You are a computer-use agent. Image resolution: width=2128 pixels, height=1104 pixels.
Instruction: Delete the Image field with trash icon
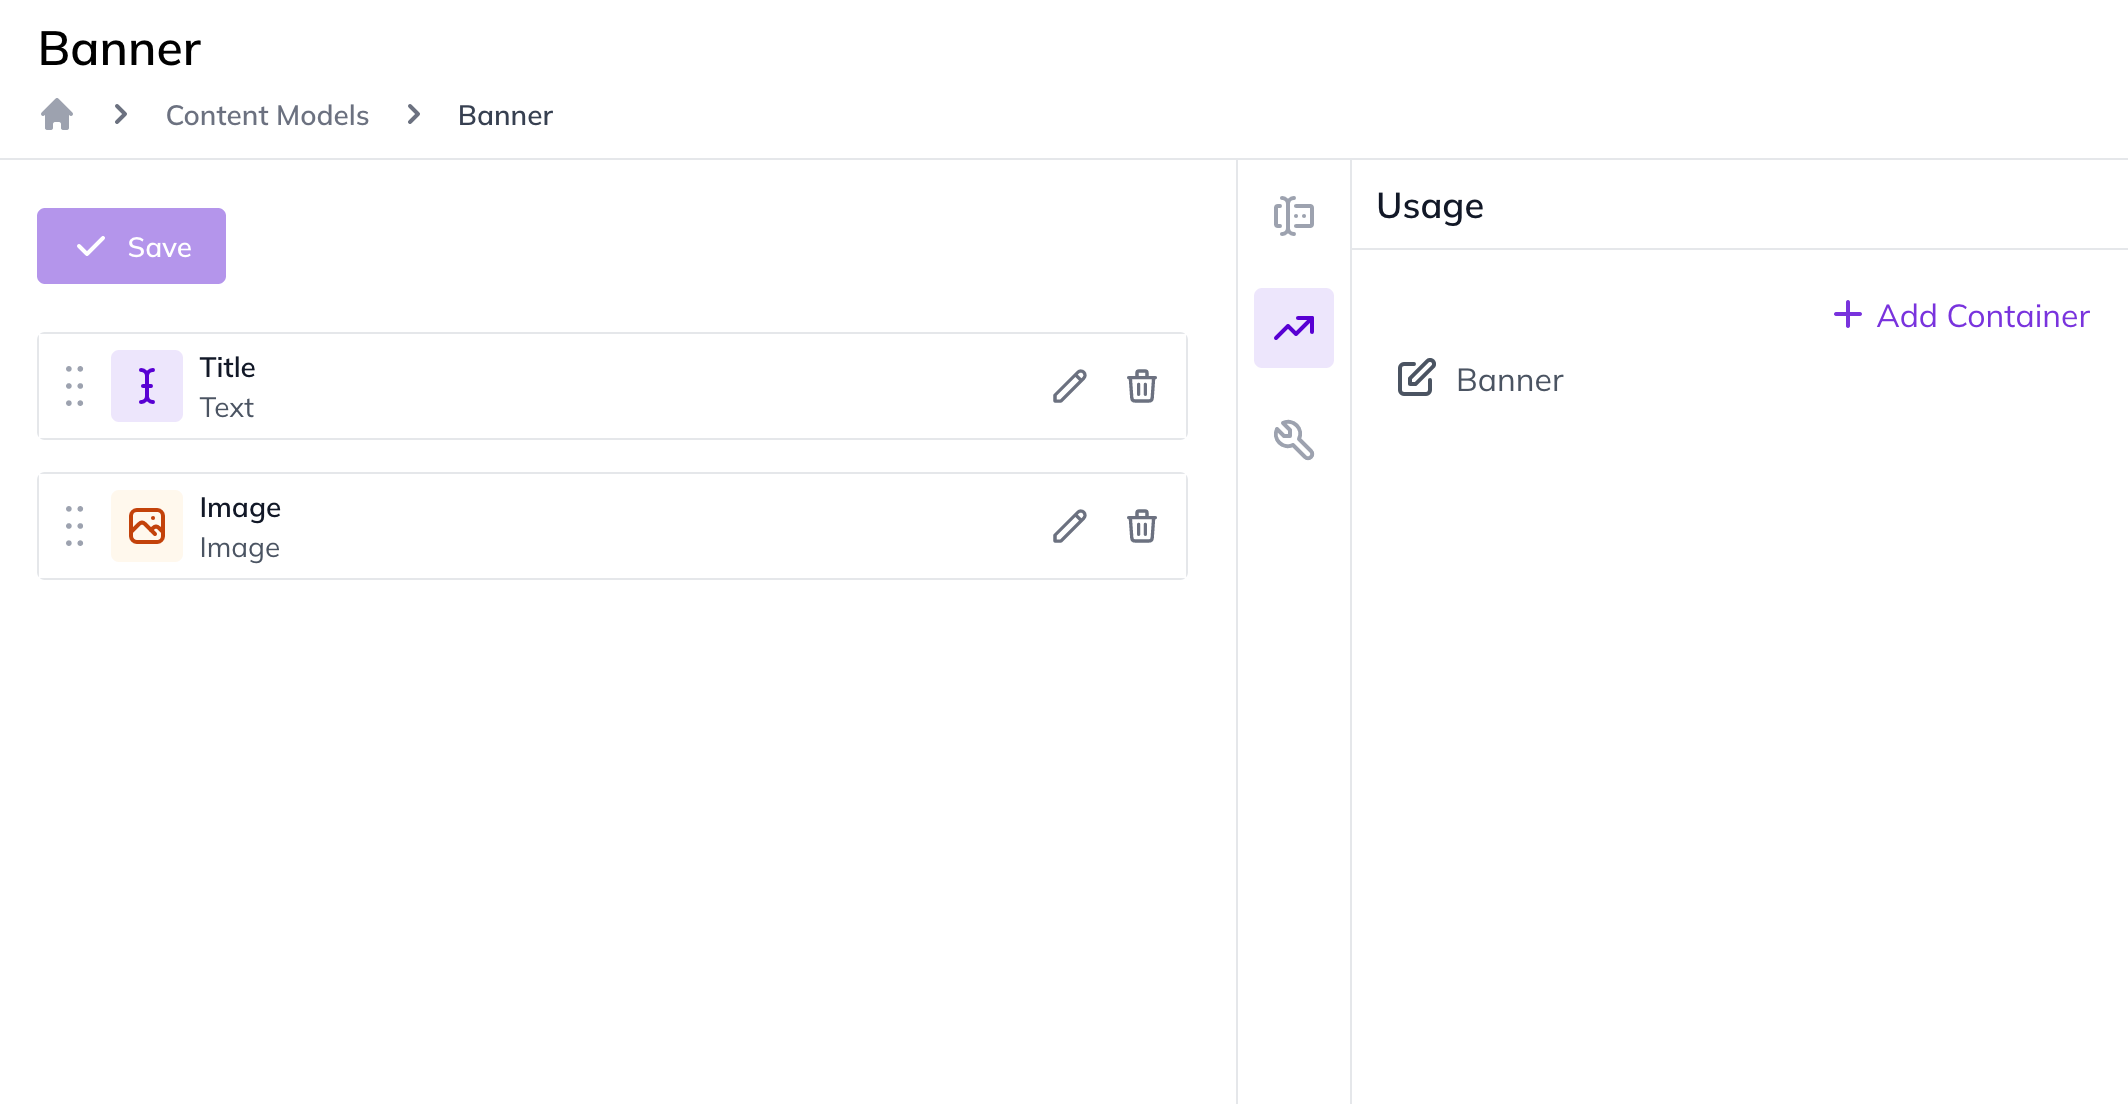pyautogui.click(x=1142, y=526)
